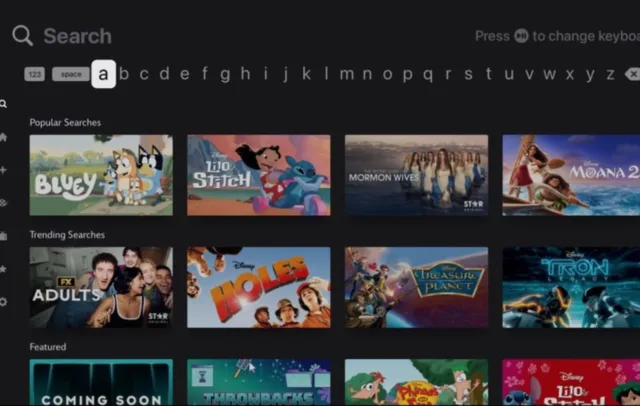Select letter c on the keyboard row
Image resolution: width=640 pixels, height=406 pixels.
point(144,75)
